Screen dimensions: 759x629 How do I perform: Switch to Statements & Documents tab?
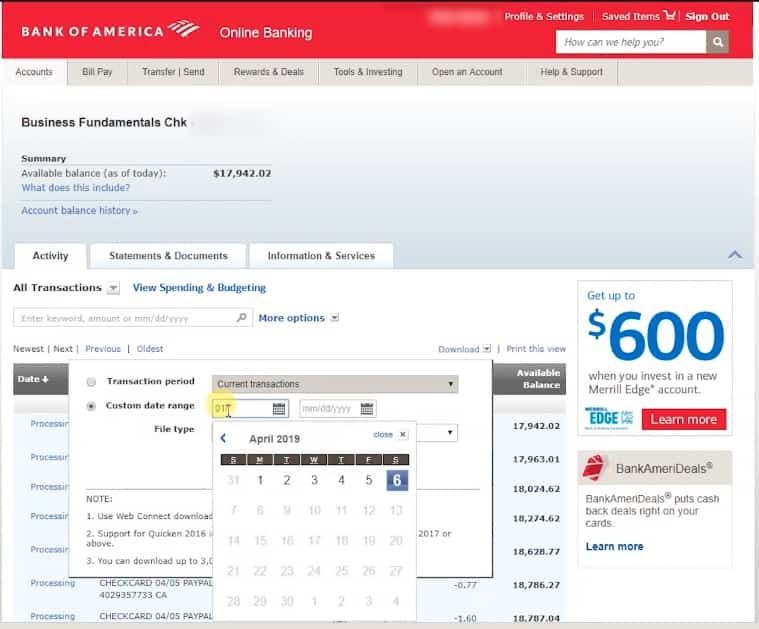click(168, 256)
